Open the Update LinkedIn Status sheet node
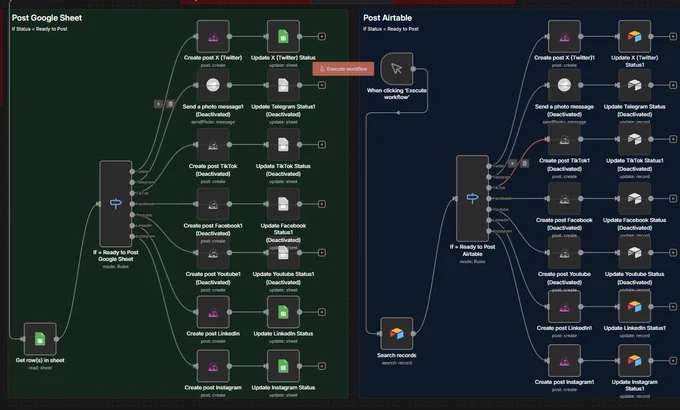 pos(283,312)
